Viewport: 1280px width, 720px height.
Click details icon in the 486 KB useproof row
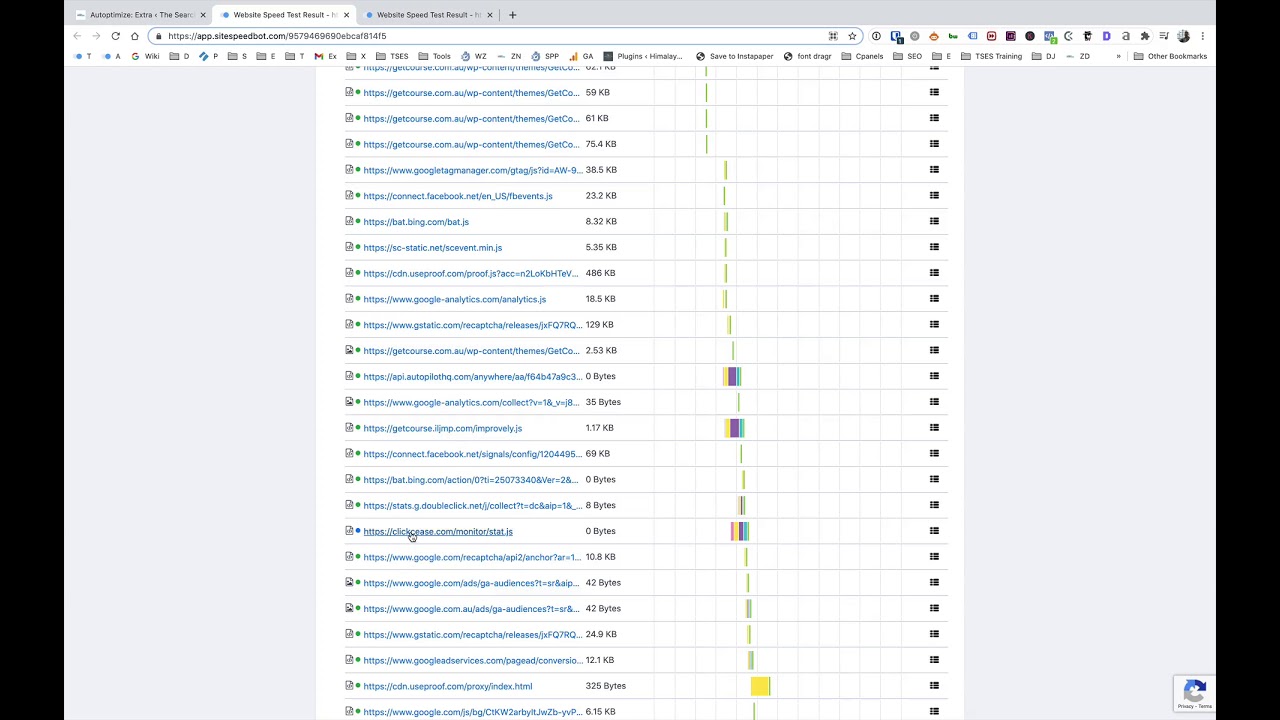(934, 273)
